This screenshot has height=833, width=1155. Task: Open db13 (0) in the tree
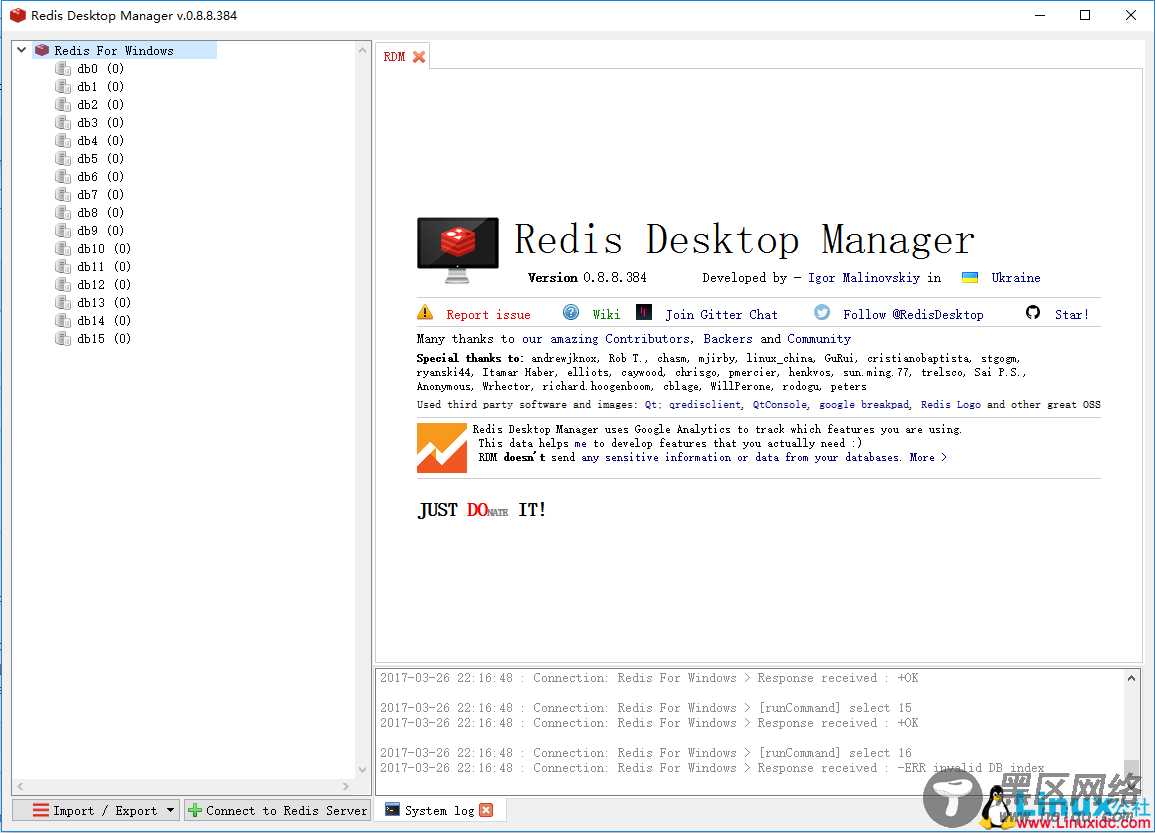[104, 303]
